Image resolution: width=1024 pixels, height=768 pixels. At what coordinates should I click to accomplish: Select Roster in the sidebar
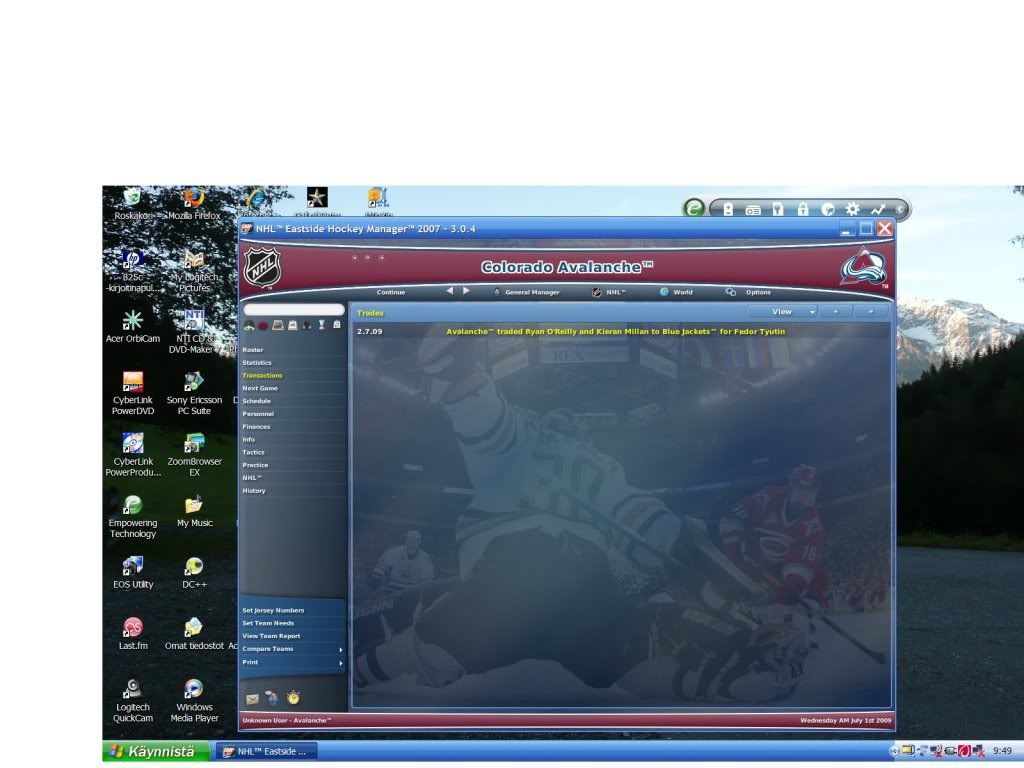tap(253, 350)
